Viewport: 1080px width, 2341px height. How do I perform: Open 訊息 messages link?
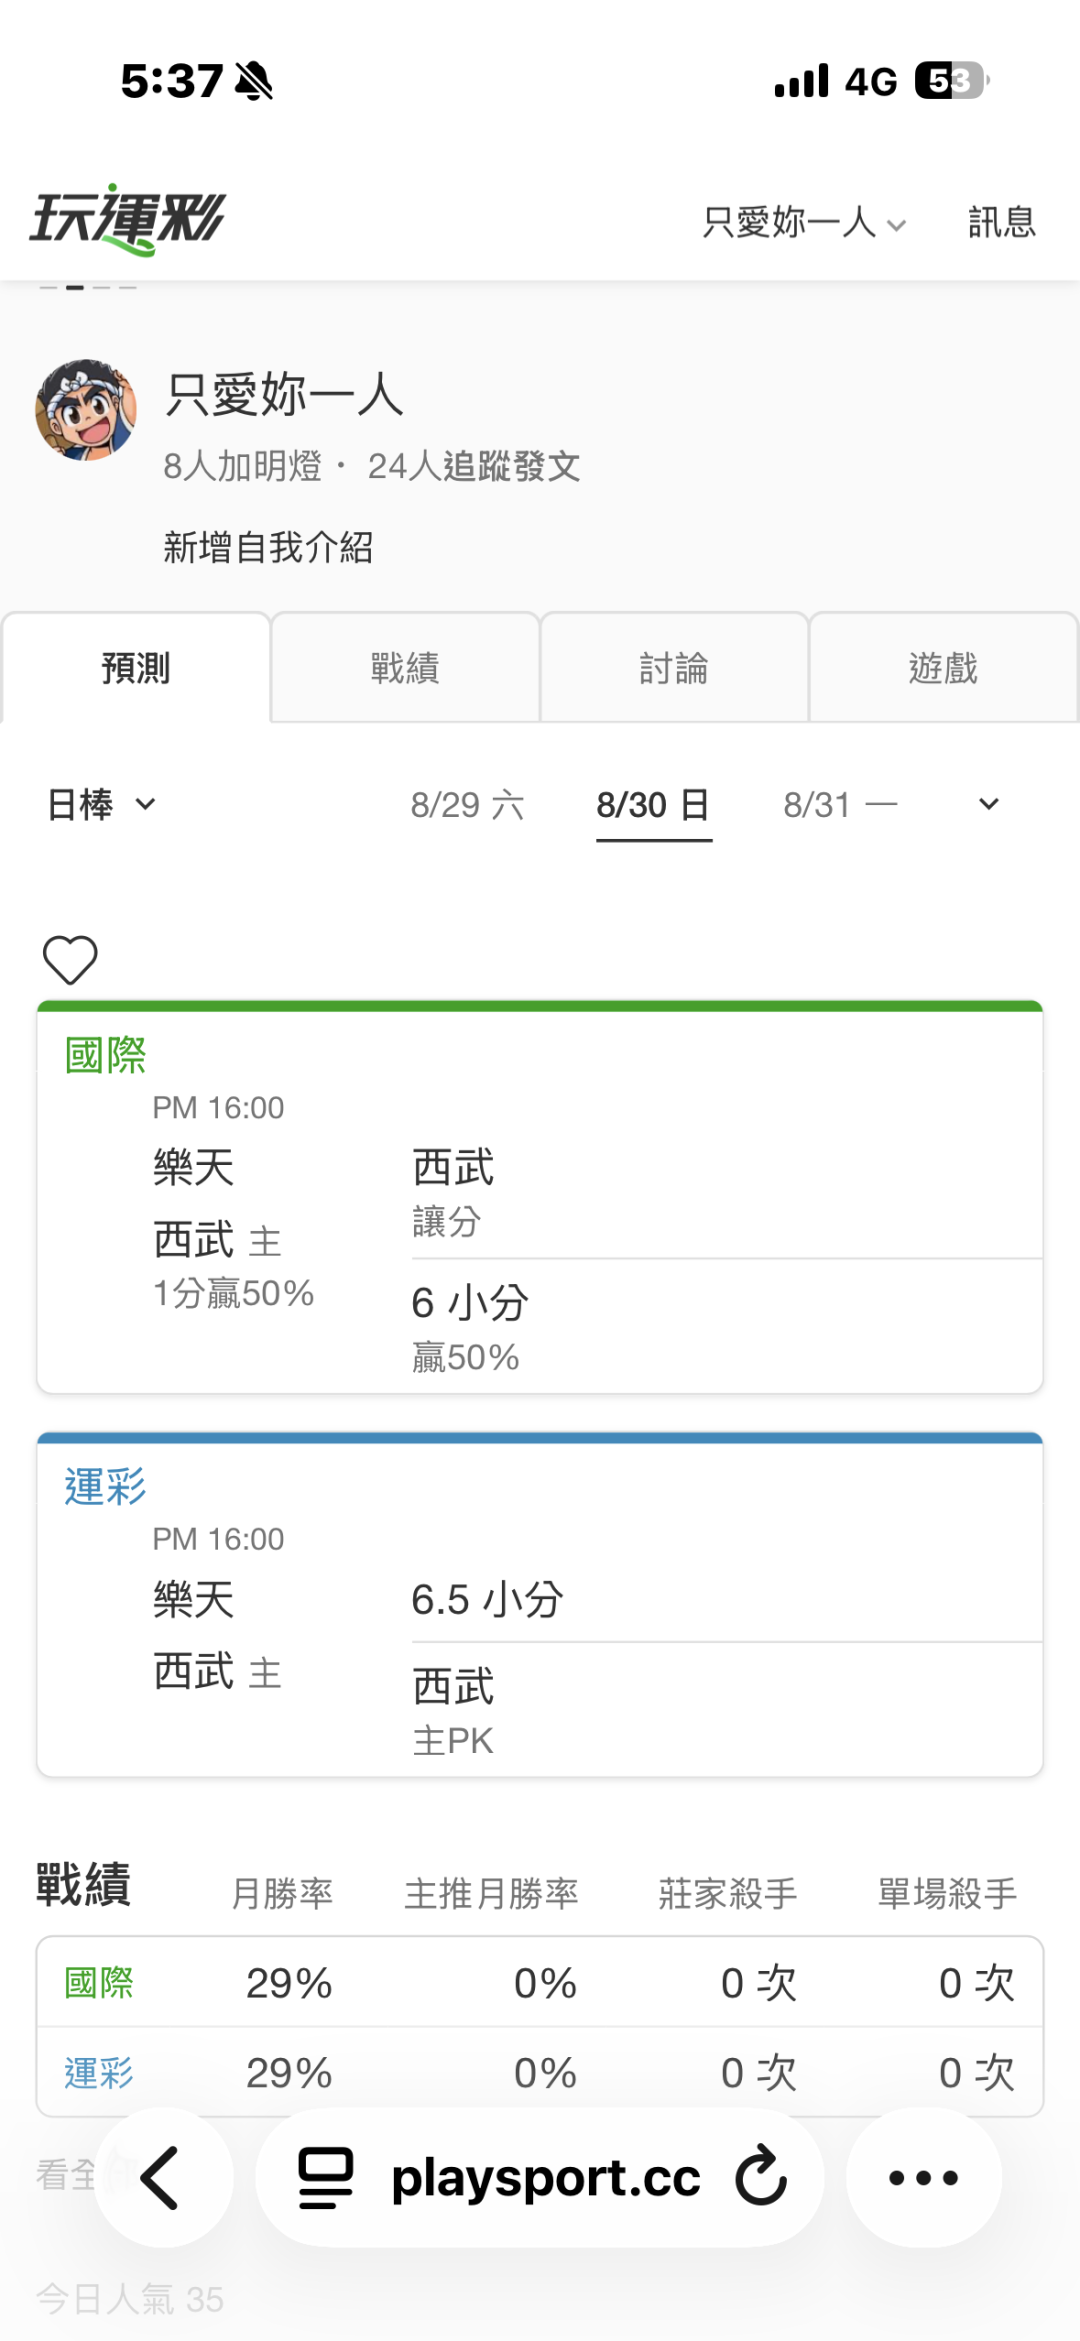[1002, 222]
